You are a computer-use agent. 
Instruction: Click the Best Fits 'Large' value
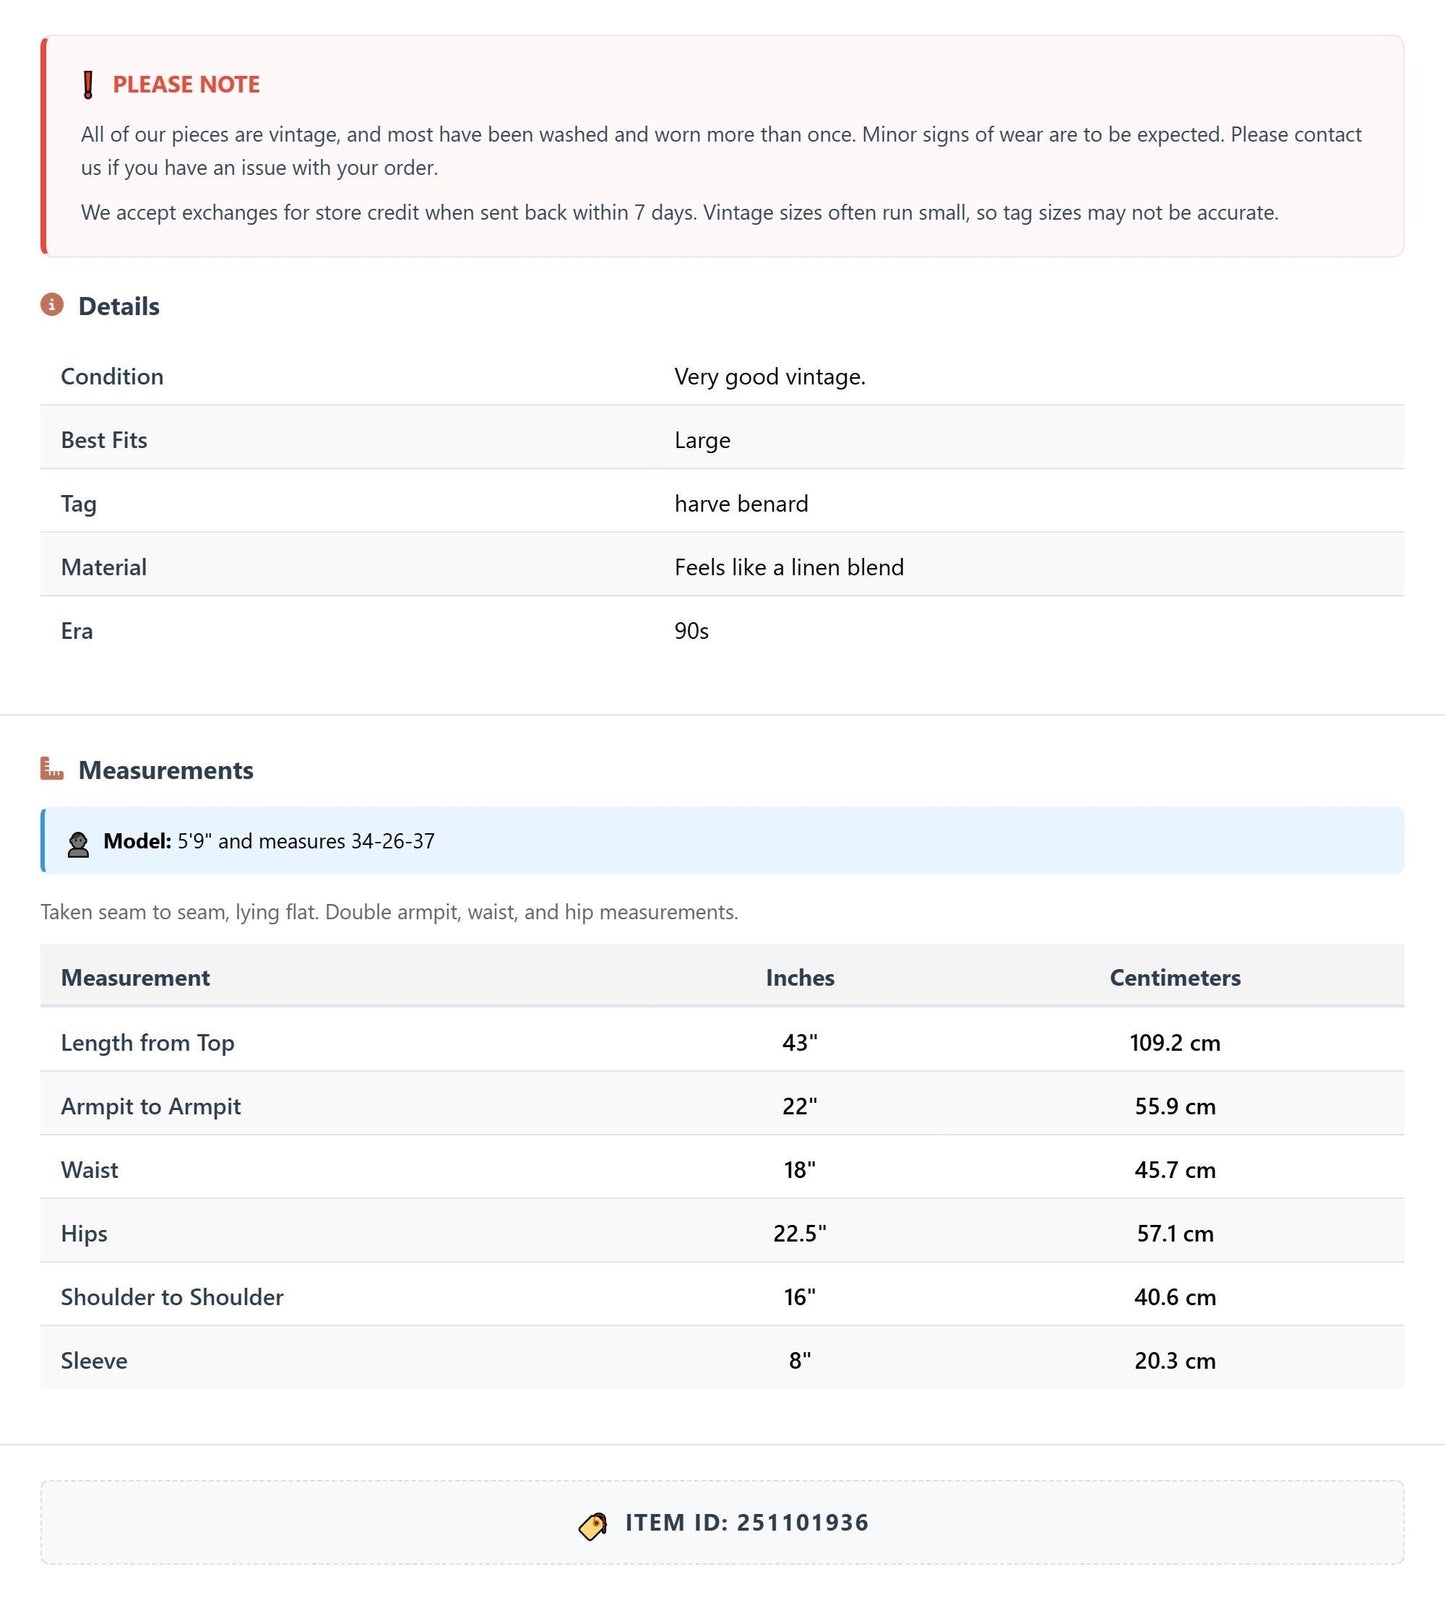702,440
